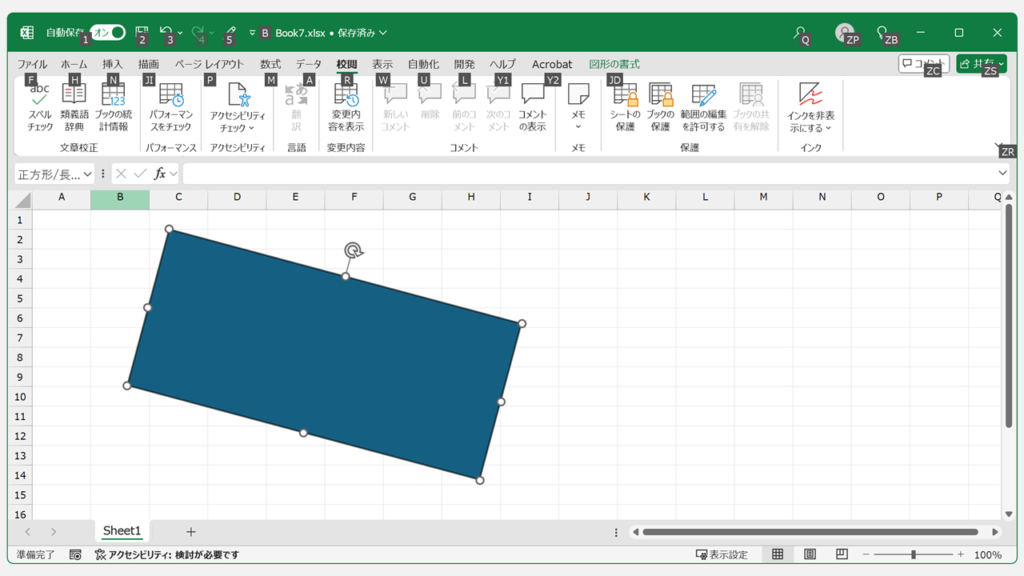Click Protect Workbook (ブックの保護)
The width and height of the screenshot is (1024, 576).
pyautogui.click(x=660, y=108)
